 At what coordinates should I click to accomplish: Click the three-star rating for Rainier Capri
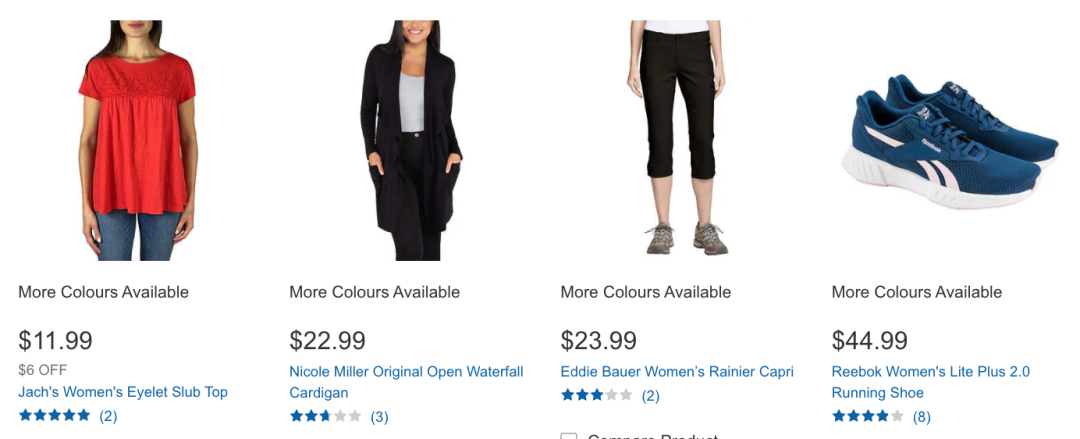596,396
